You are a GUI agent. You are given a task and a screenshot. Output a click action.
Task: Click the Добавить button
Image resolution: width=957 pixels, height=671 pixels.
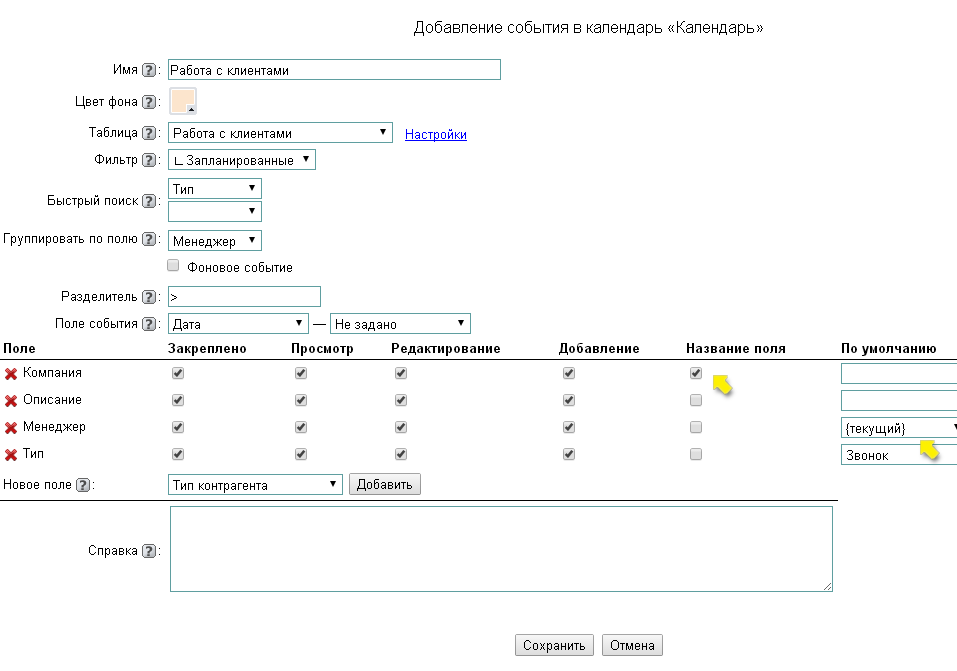coord(385,485)
